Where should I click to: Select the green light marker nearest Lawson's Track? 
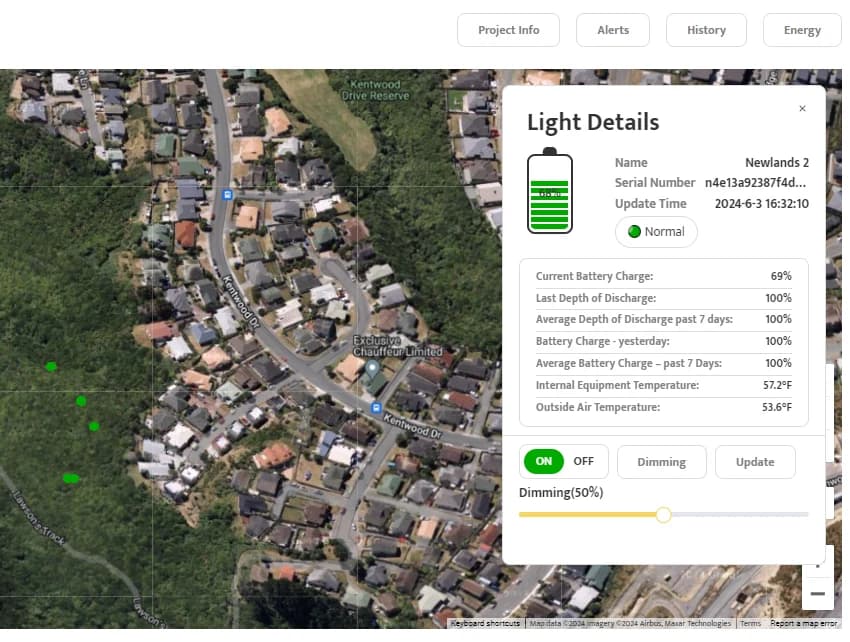pos(71,478)
